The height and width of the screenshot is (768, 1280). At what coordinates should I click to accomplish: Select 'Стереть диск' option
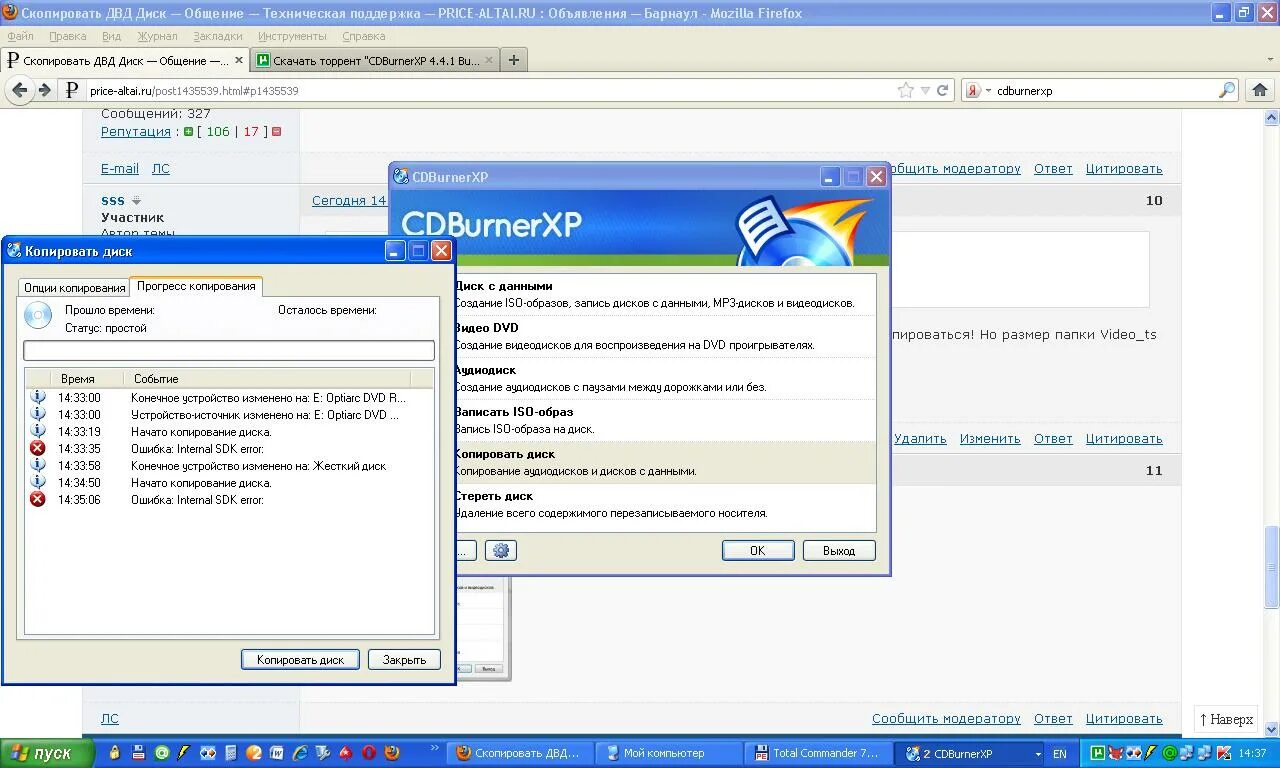(x=665, y=505)
